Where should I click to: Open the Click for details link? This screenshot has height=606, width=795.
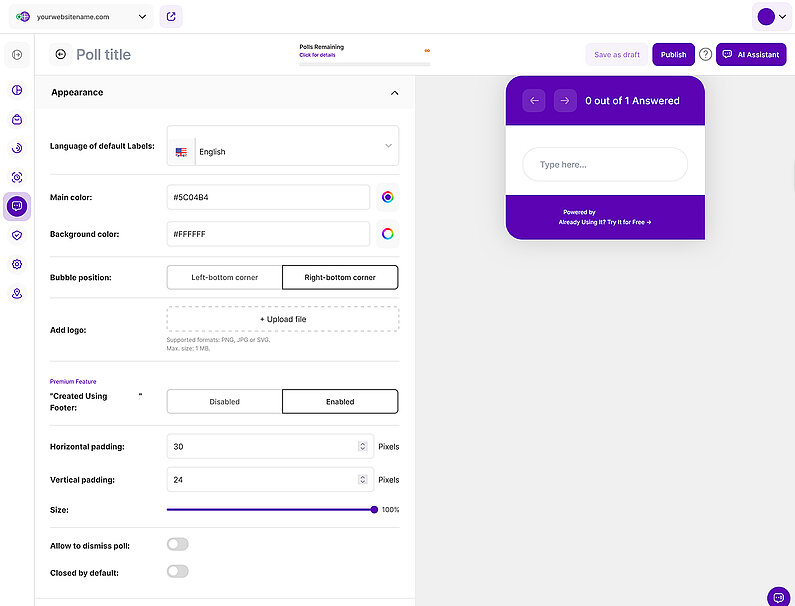pos(317,55)
